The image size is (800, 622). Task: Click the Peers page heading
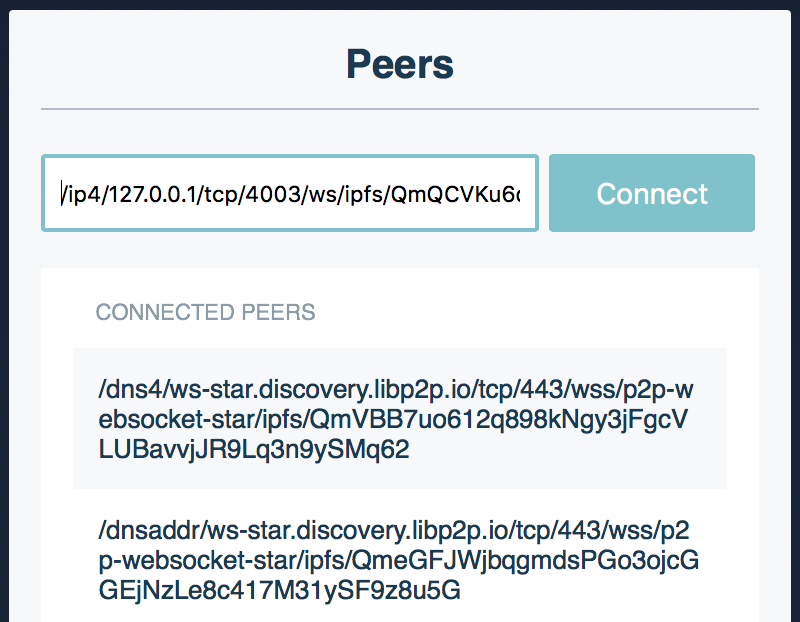(x=400, y=63)
